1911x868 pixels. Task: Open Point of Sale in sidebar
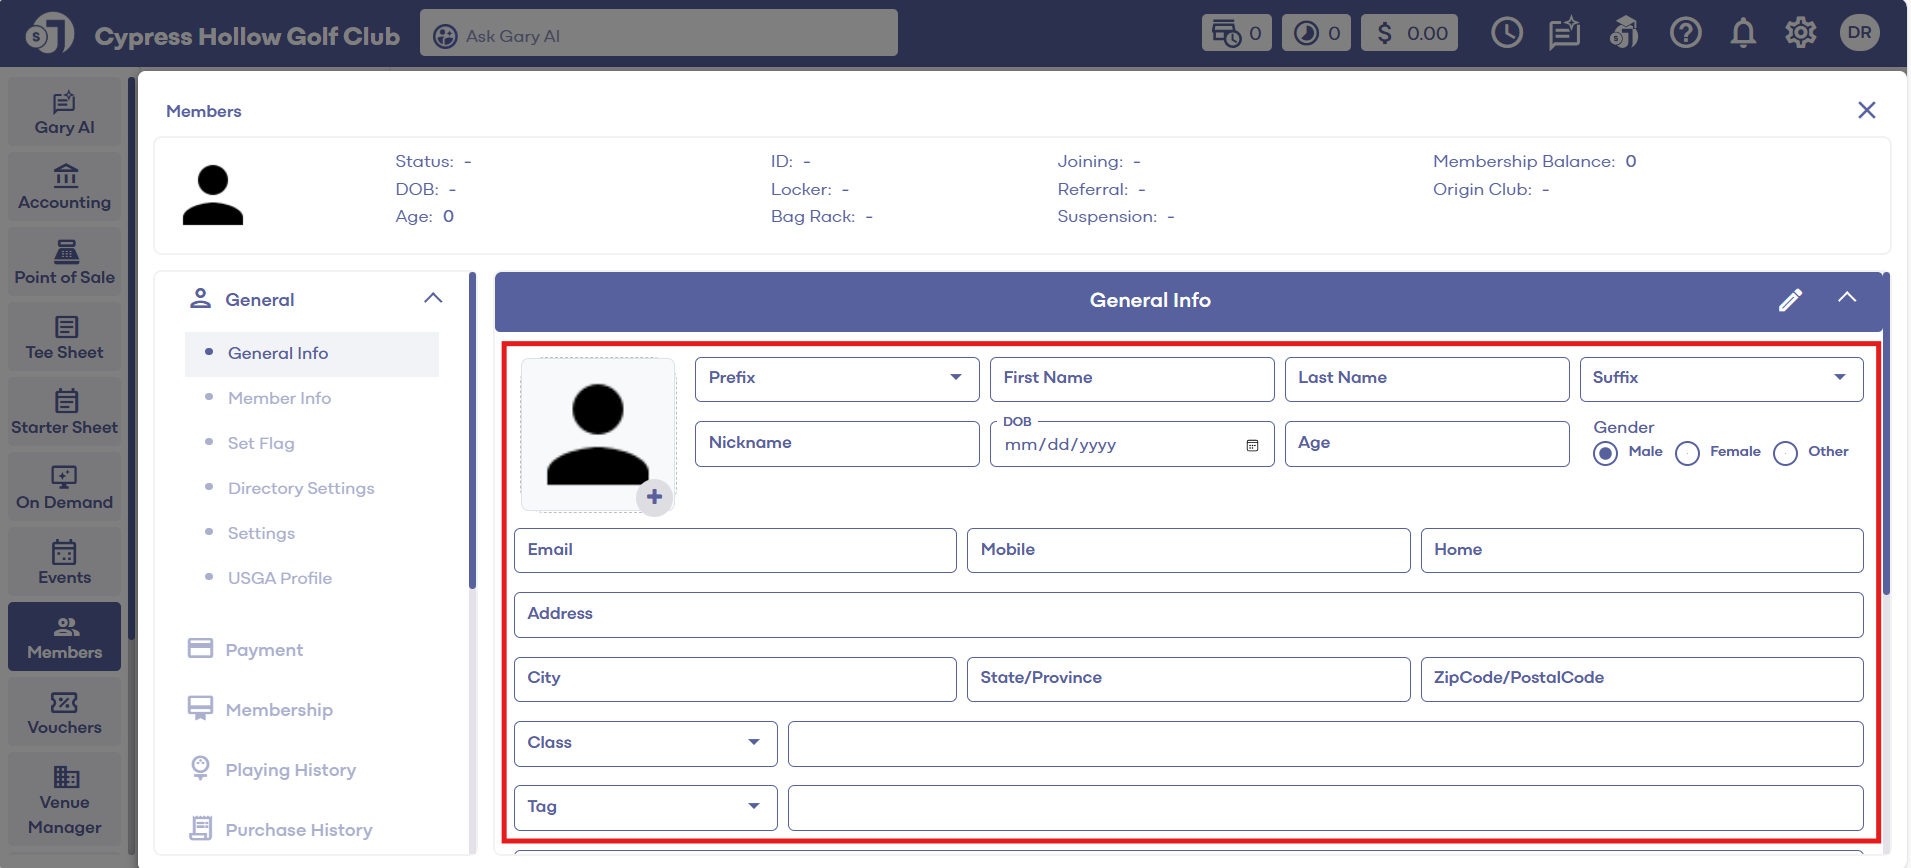tap(65, 263)
